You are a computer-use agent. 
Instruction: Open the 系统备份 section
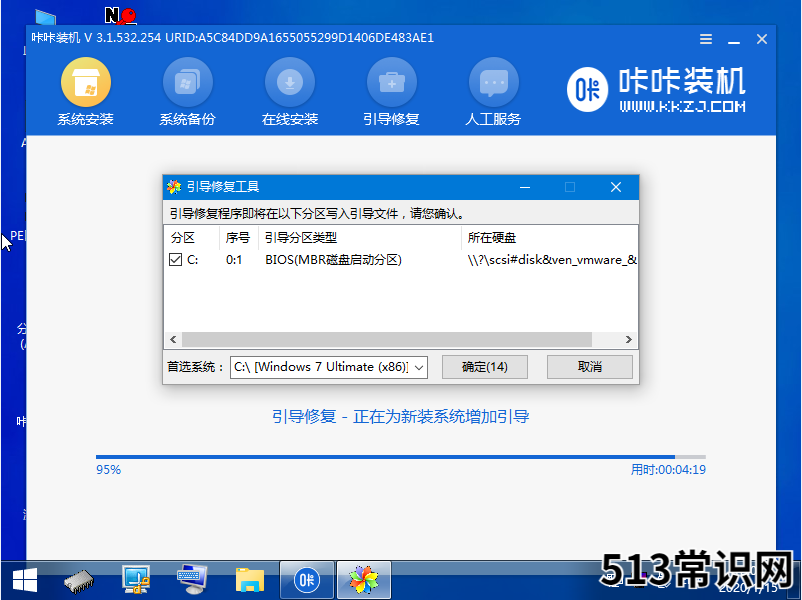(187, 92)
